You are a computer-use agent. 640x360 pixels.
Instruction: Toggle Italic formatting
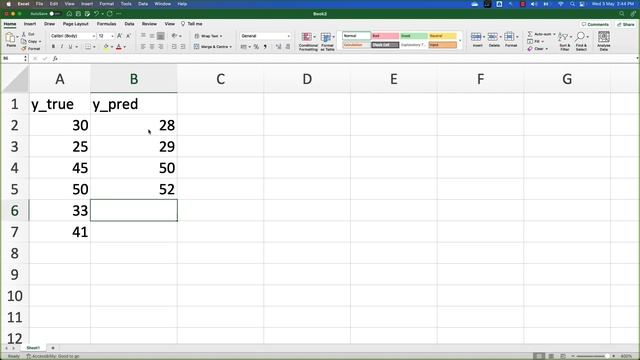click(62, 47)
